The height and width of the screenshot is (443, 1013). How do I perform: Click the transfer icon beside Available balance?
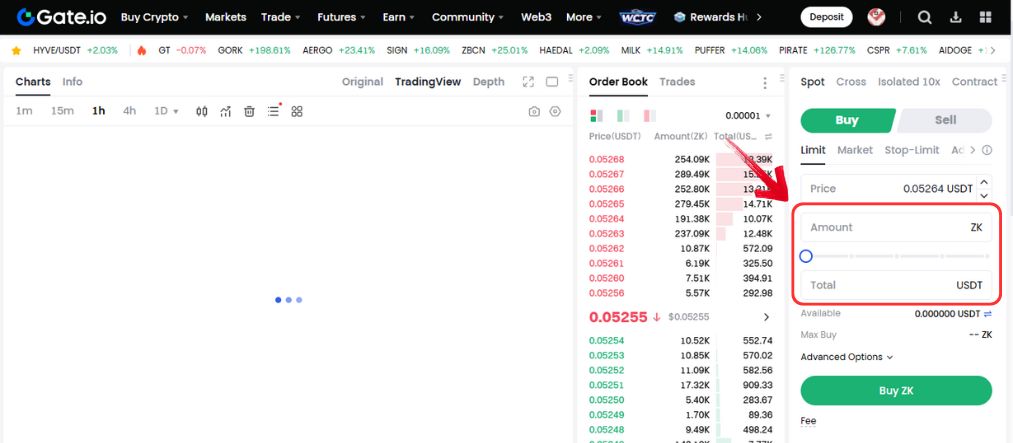(987, 314)
